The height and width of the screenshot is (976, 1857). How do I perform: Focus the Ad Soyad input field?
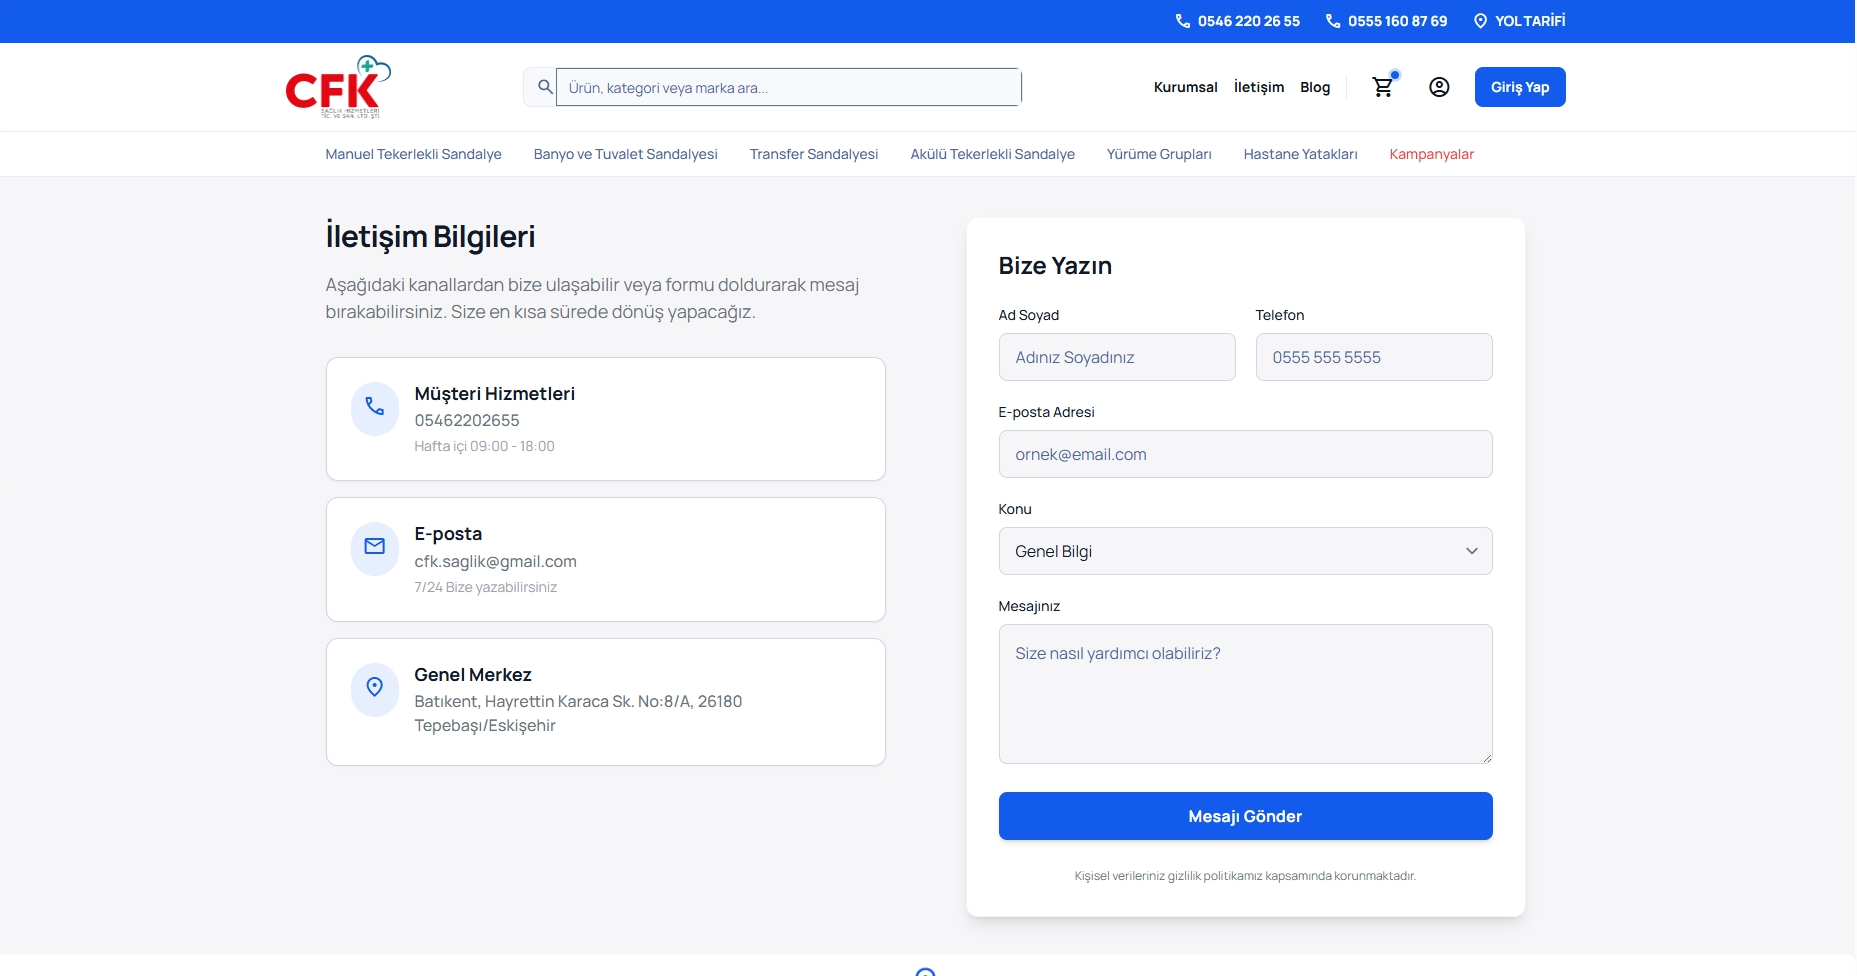pos(1116,357)
